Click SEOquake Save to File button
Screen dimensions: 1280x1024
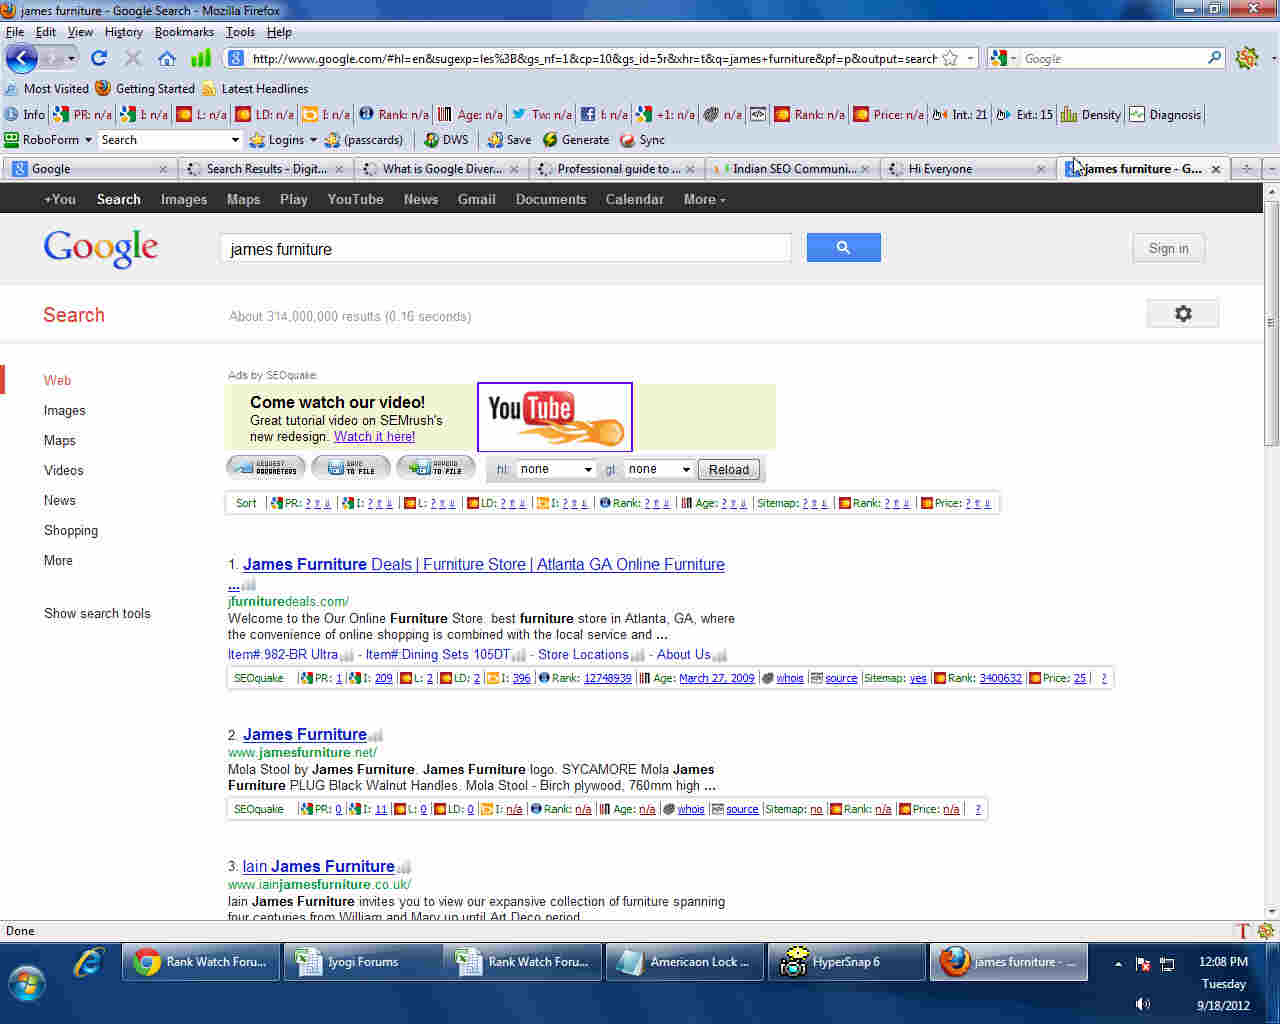[x=351, y=467]
